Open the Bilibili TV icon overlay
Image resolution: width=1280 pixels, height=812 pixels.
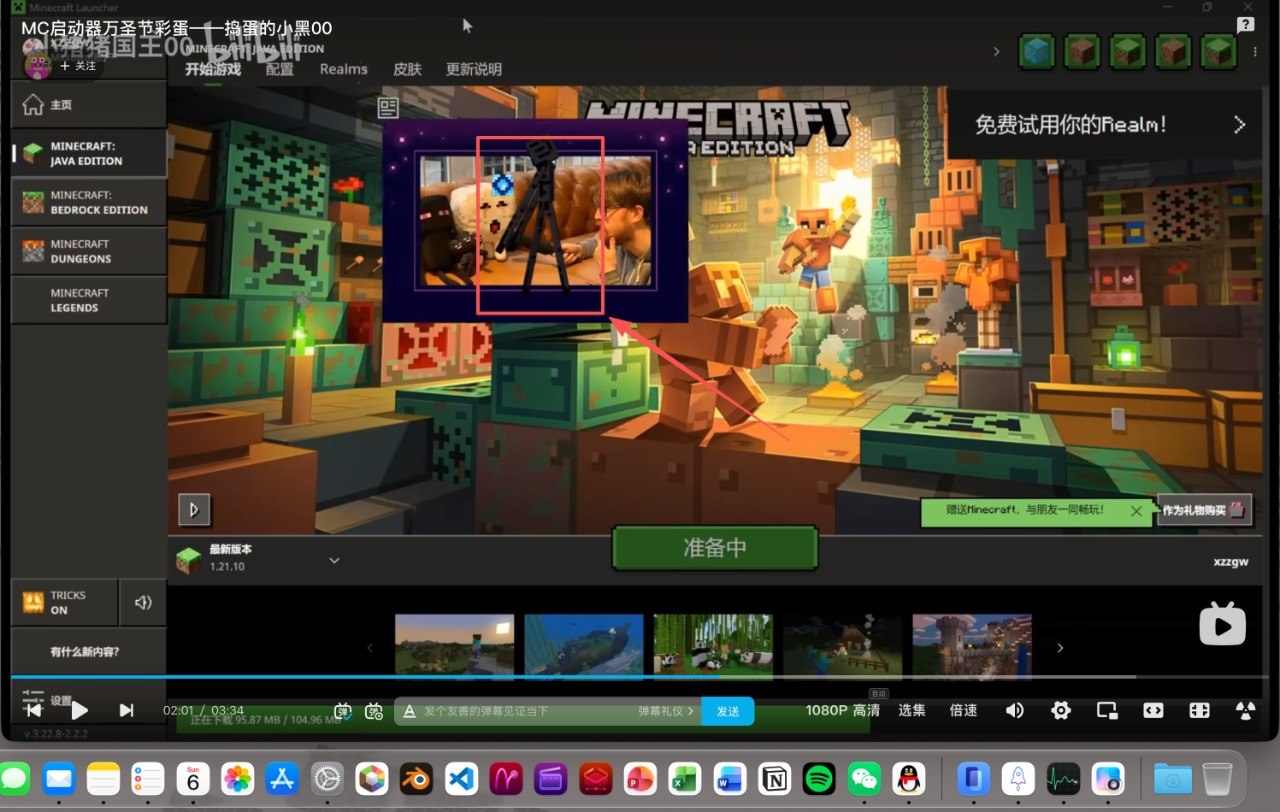pyautogui.click(x=1222, y=624)
